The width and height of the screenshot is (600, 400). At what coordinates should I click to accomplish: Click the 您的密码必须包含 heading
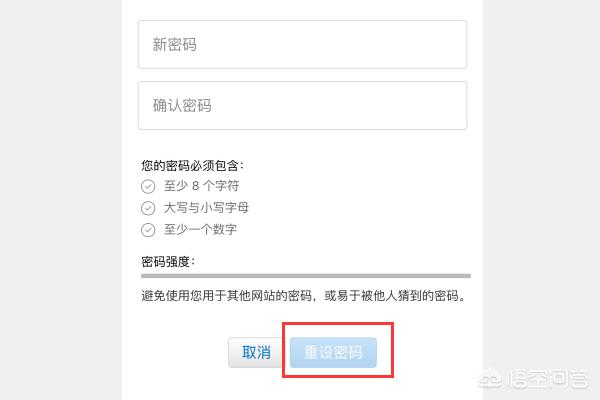point(192,165)
